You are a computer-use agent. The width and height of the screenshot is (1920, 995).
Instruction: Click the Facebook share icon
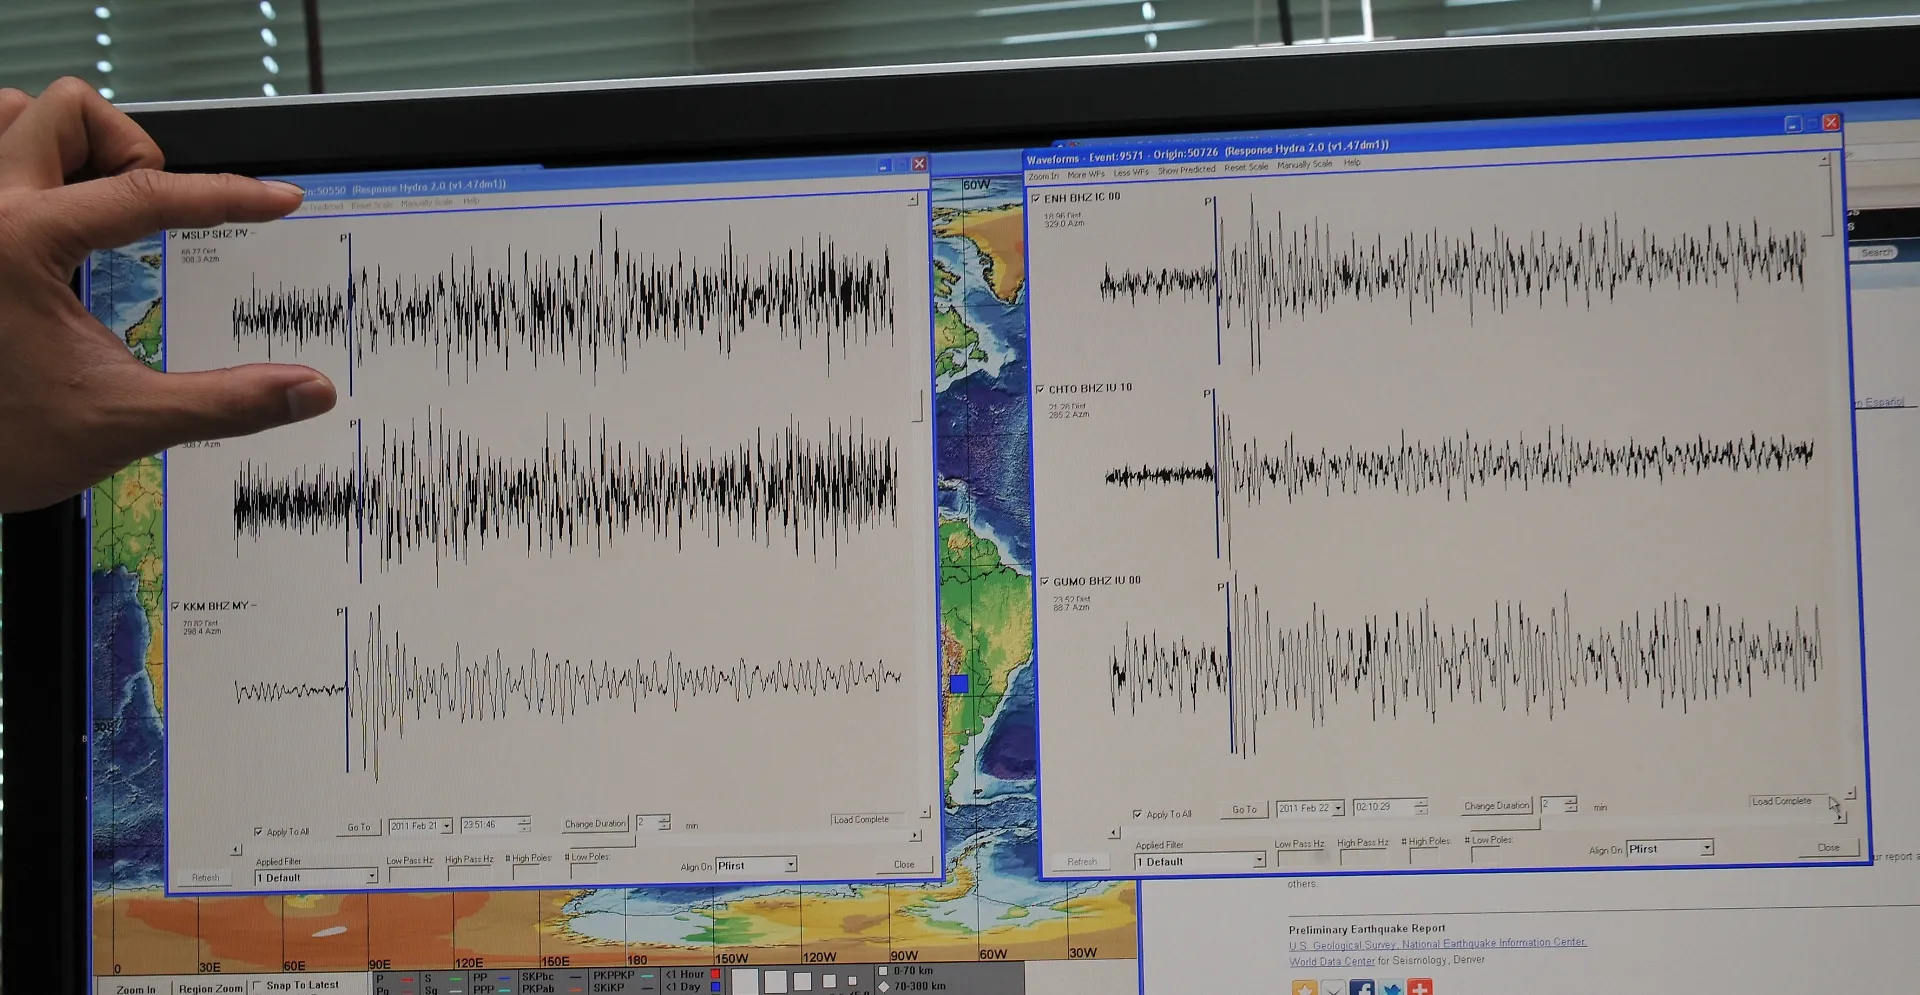1361,988
